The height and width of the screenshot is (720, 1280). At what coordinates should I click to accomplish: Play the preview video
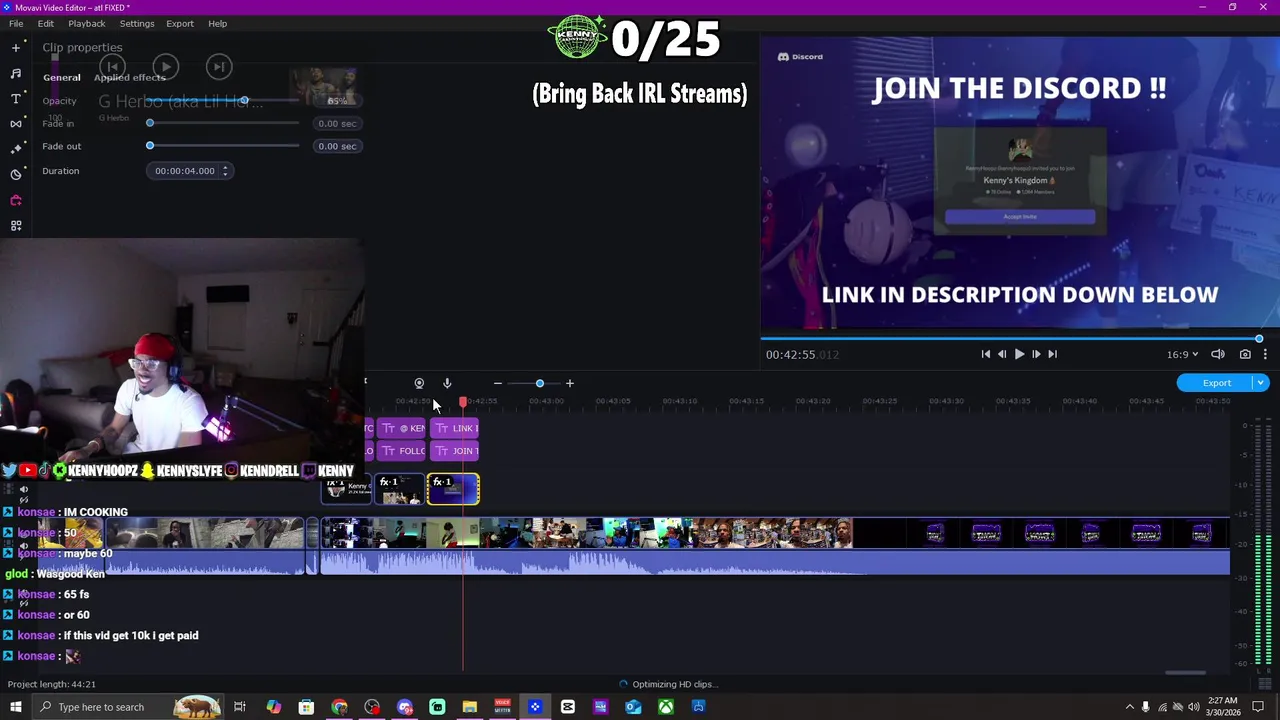(1019, 354)
